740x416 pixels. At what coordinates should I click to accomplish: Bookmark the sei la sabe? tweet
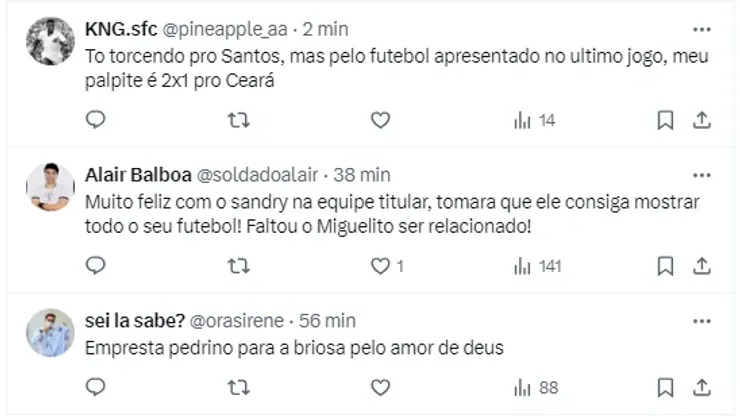[x=665, y=387]
